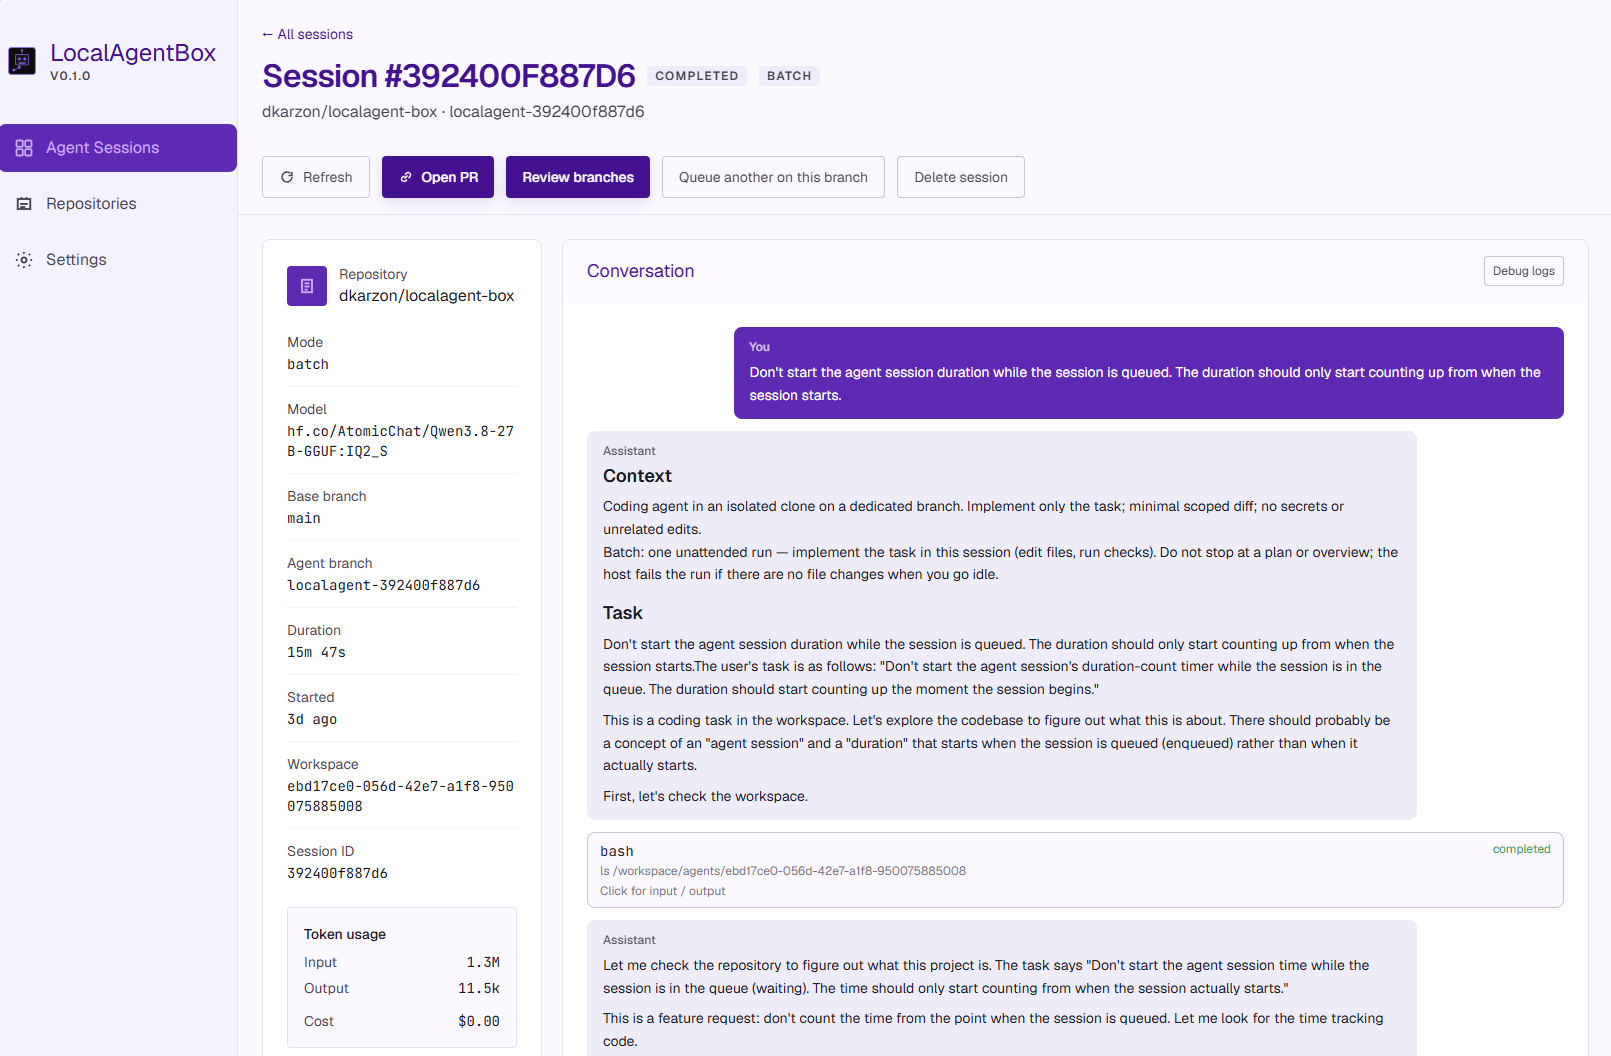Click the Settings gear icon

pos(24,260)
